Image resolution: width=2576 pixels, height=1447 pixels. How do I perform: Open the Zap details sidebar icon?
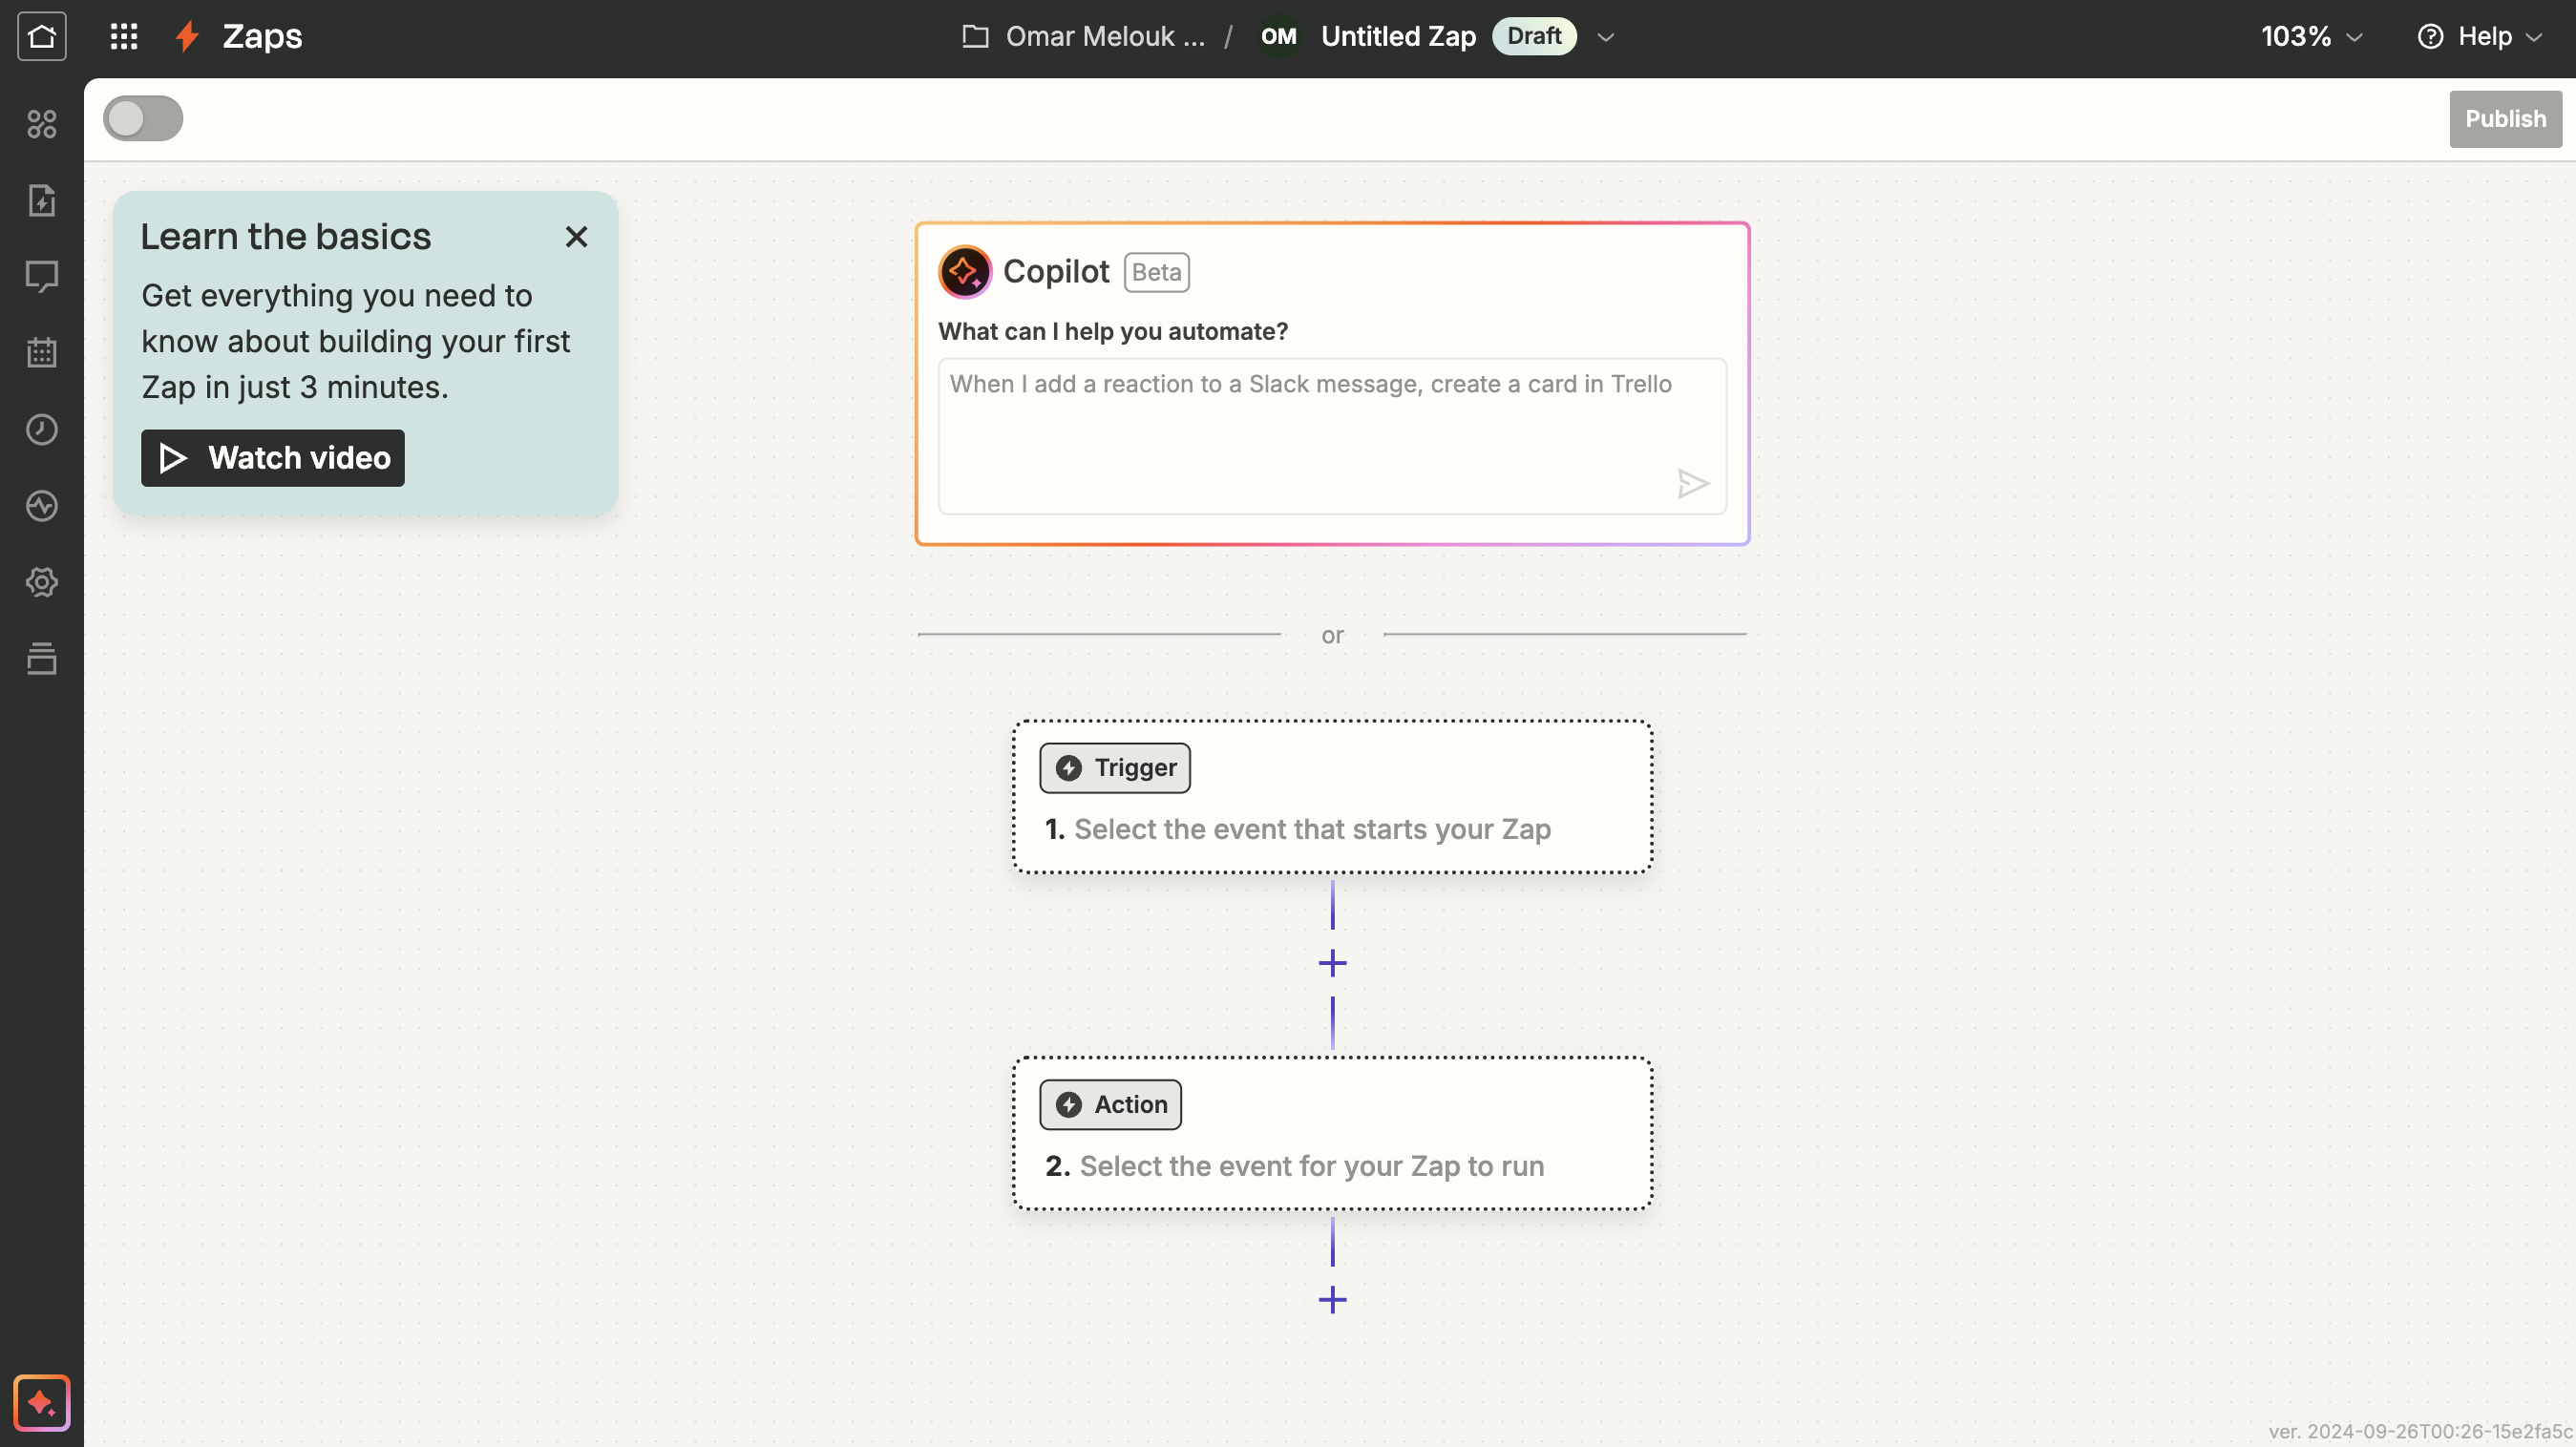(41, 200)
